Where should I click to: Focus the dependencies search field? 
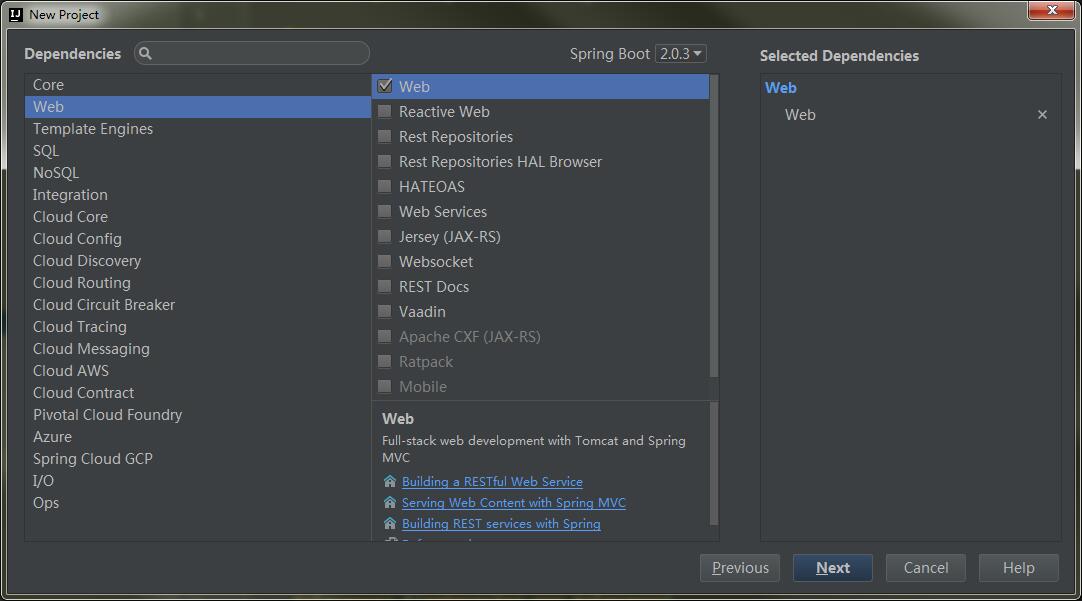pos(252,53)
